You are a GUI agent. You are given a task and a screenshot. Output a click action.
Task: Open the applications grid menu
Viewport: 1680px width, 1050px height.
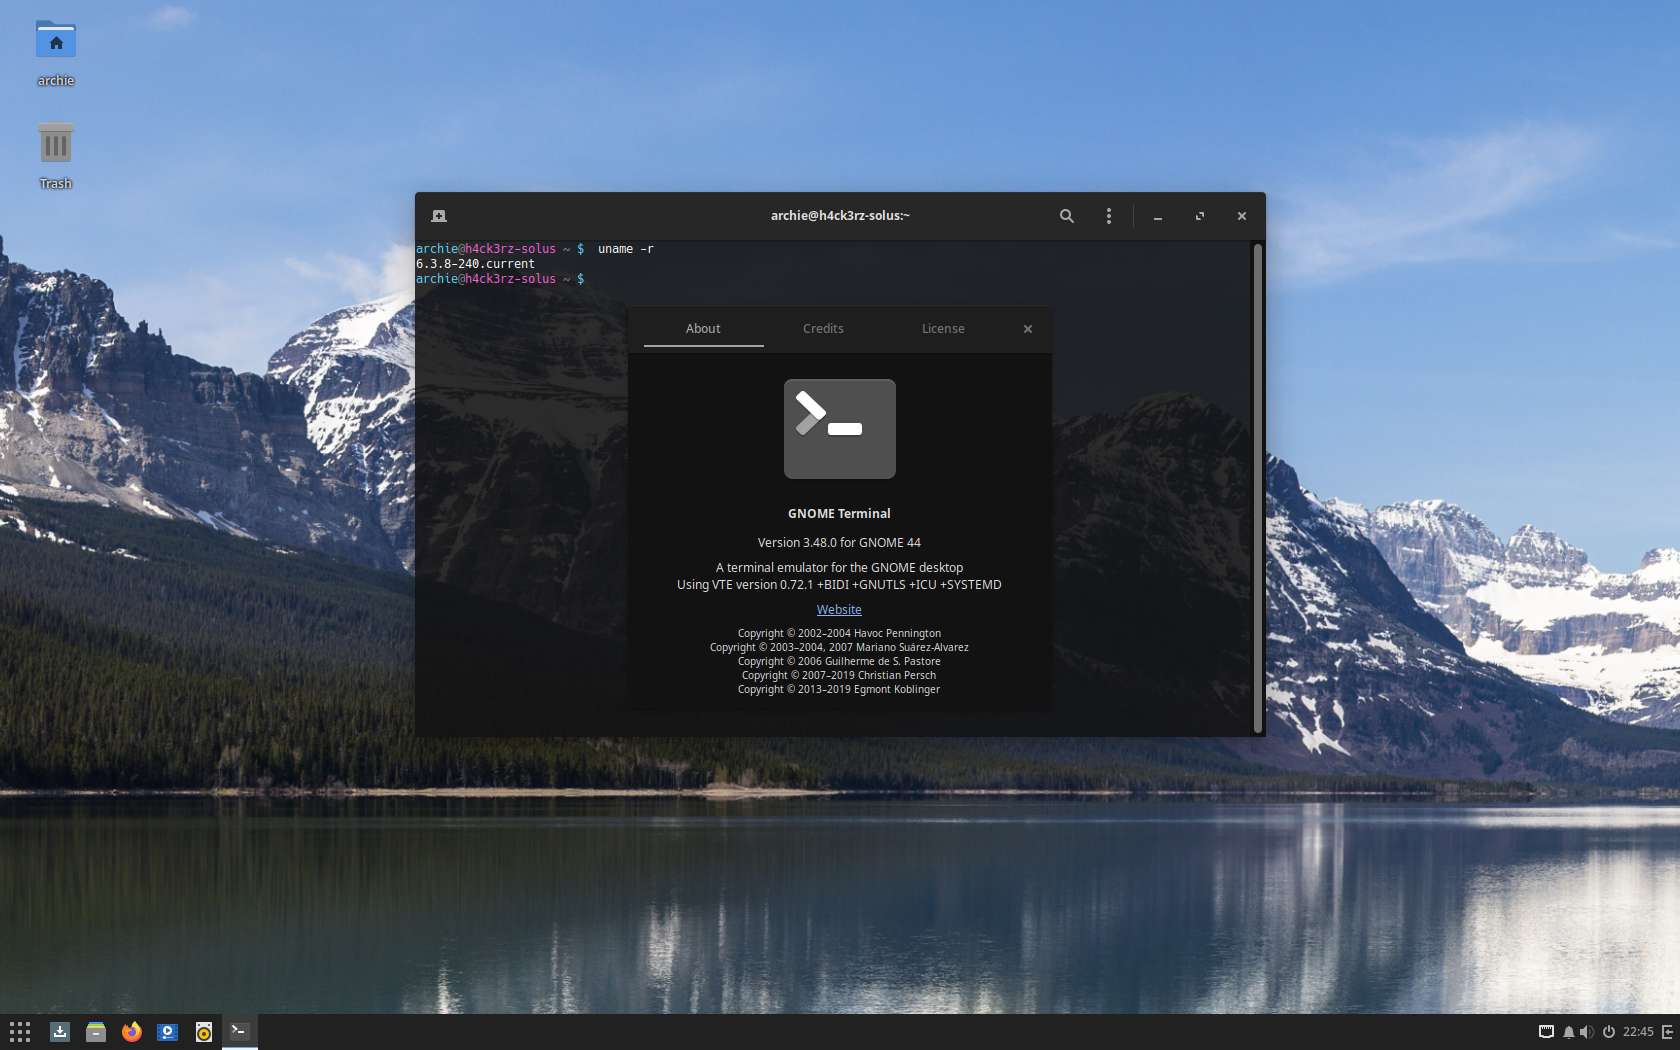point(20,1032)
